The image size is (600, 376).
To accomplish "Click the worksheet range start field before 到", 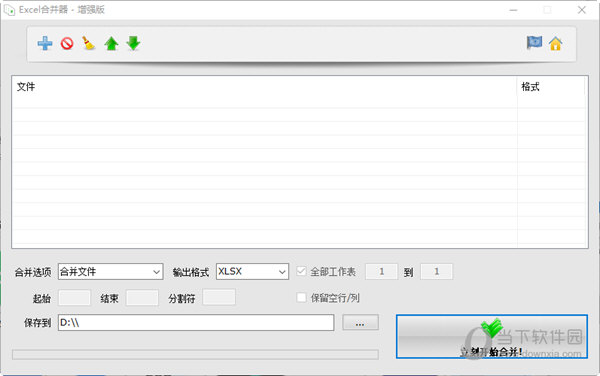I will (x=382, y=272).
